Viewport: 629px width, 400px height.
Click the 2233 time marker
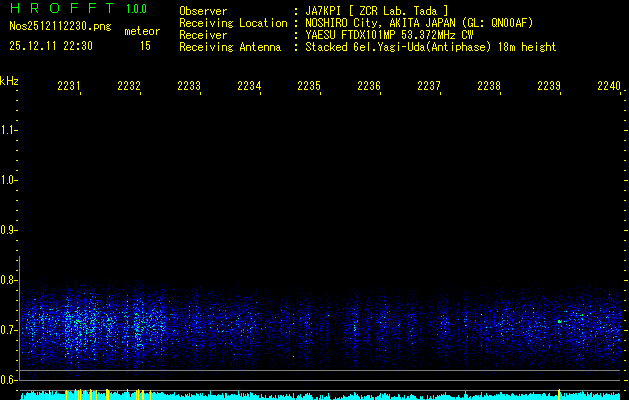pyautogui.click(x=189, y=87)
